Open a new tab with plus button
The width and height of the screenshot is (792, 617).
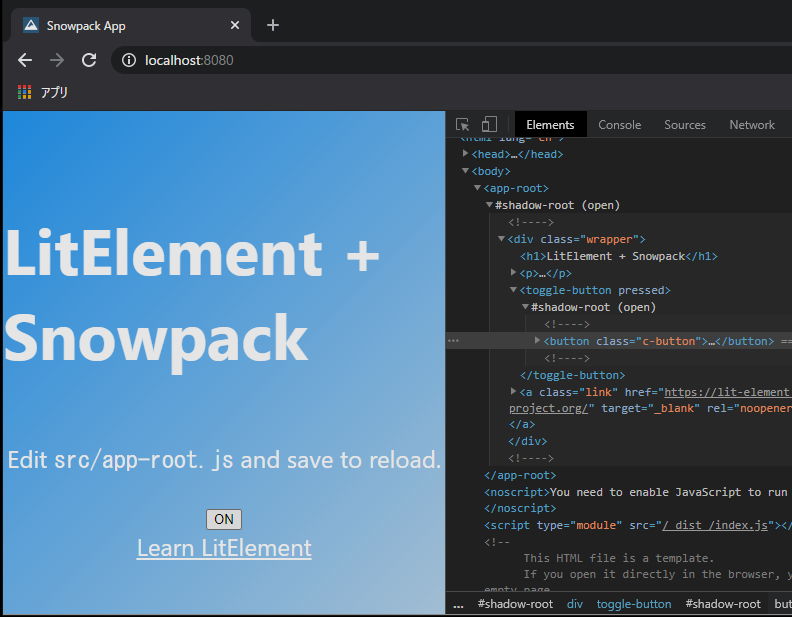coord(273,25)
